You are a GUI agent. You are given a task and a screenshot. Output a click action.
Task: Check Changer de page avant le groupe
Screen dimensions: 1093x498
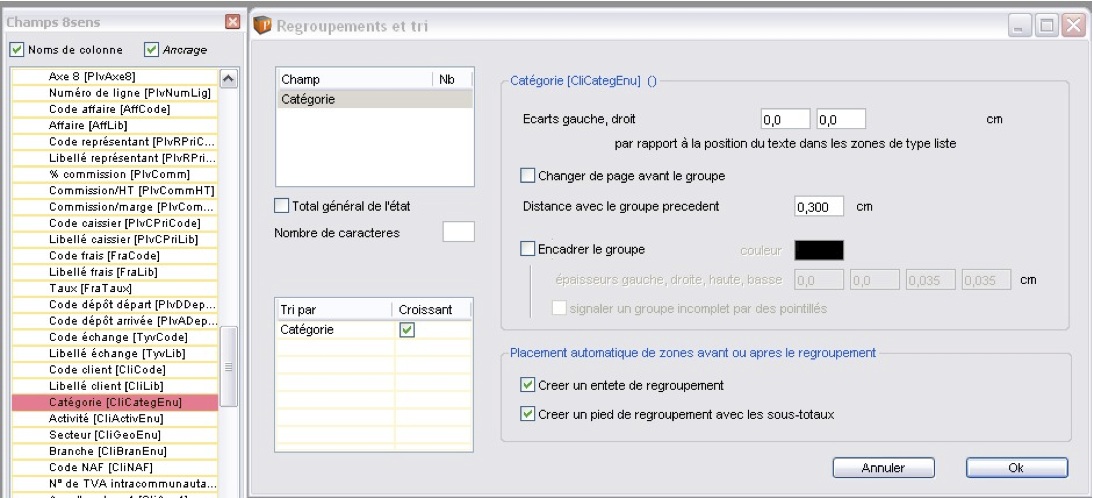528,176
